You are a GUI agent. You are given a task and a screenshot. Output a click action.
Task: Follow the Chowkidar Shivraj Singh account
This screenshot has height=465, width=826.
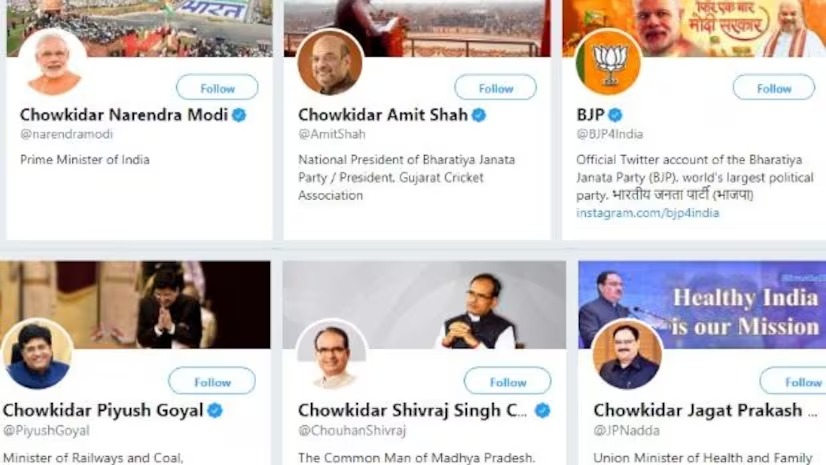click(x=507, y=381)
